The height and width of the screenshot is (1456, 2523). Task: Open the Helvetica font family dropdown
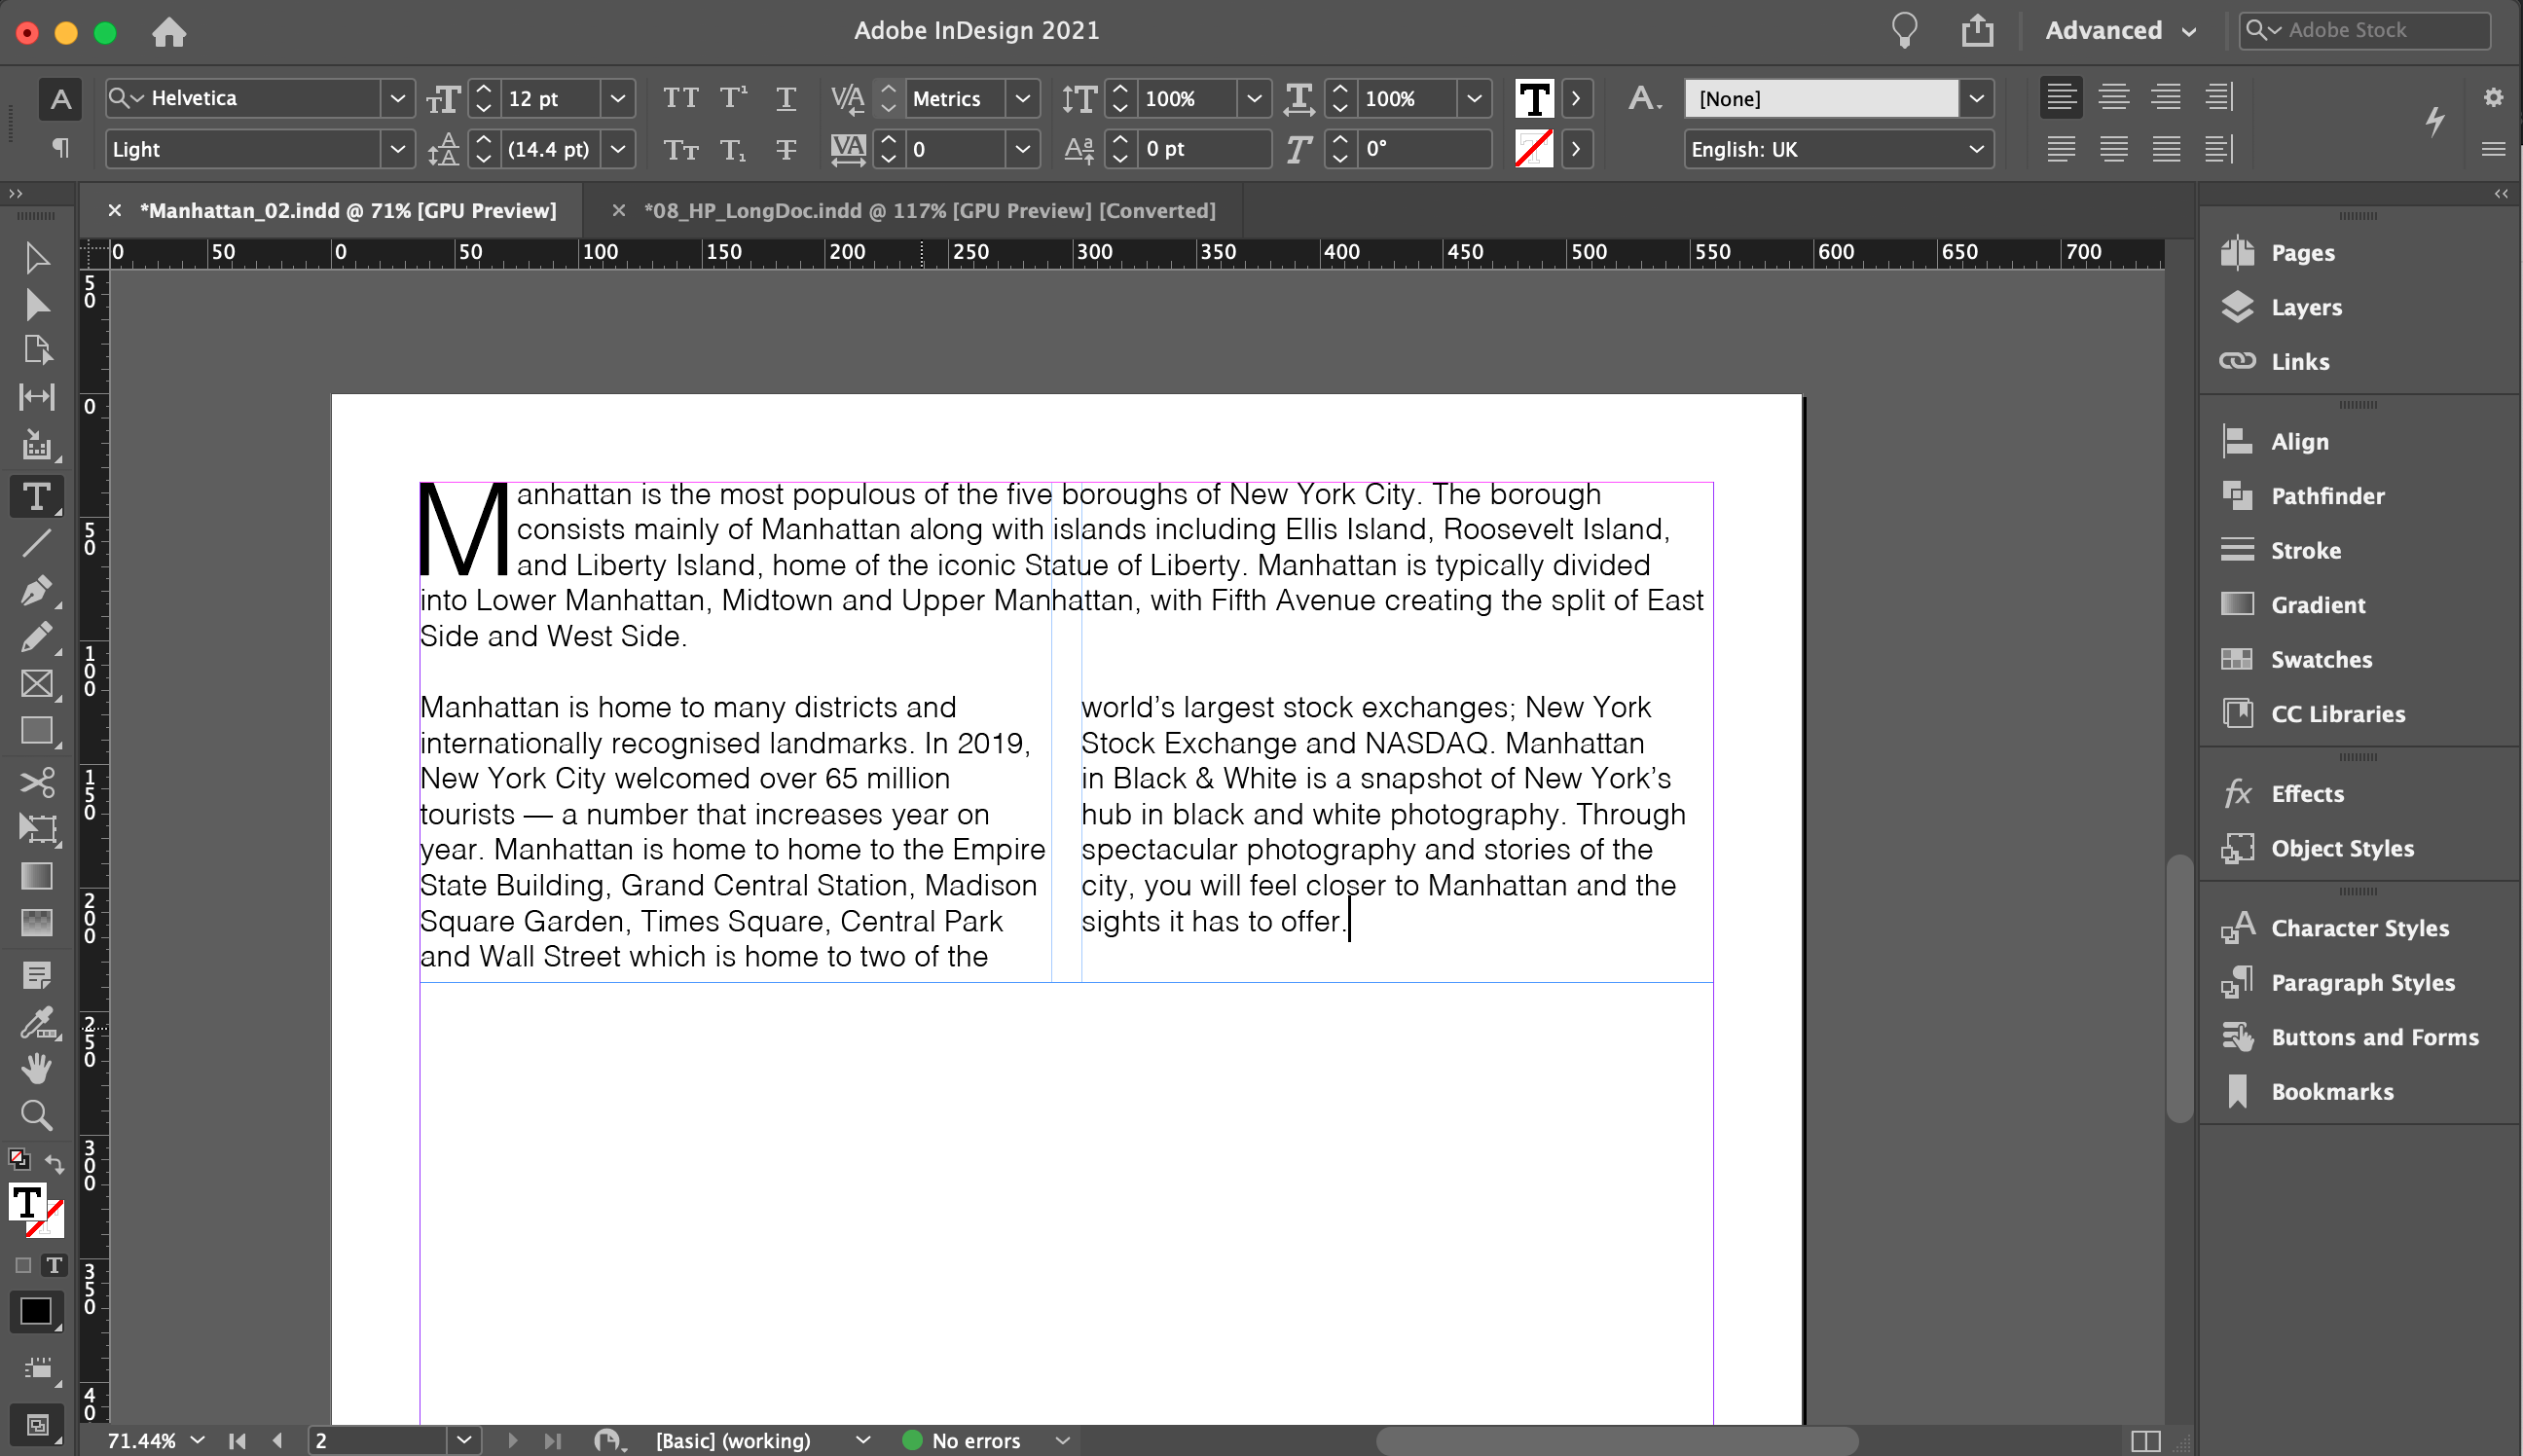(x=397, y=98)
